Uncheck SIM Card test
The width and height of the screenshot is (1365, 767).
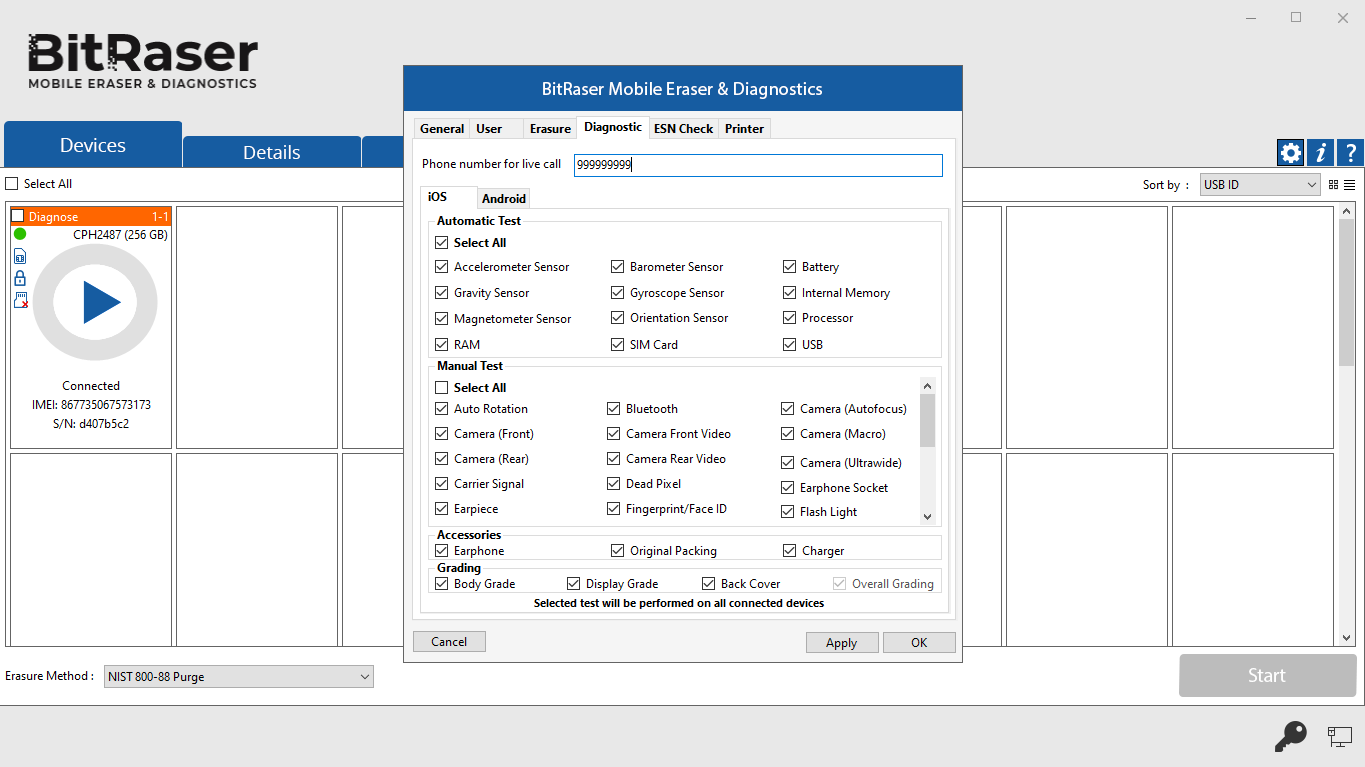[x=618, y=345]
